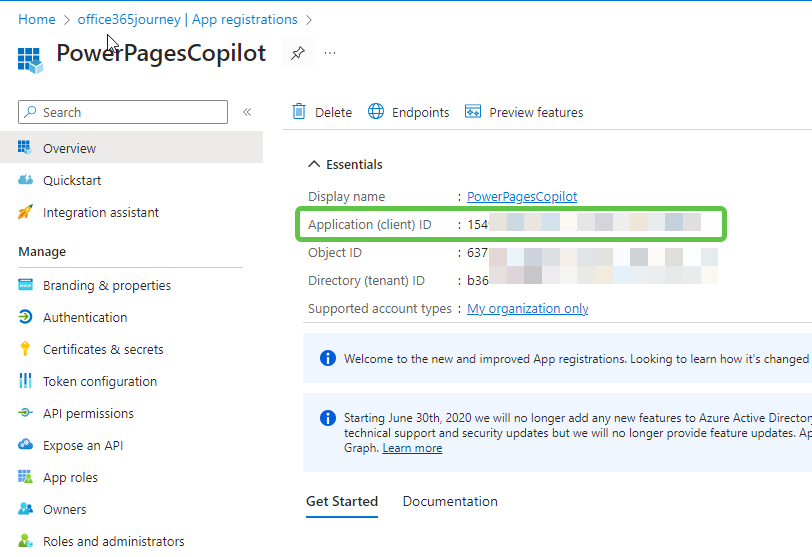Go to office365journey App registrations breadcrumb
This screenshot has width=812, height=557.
[187, 19]
